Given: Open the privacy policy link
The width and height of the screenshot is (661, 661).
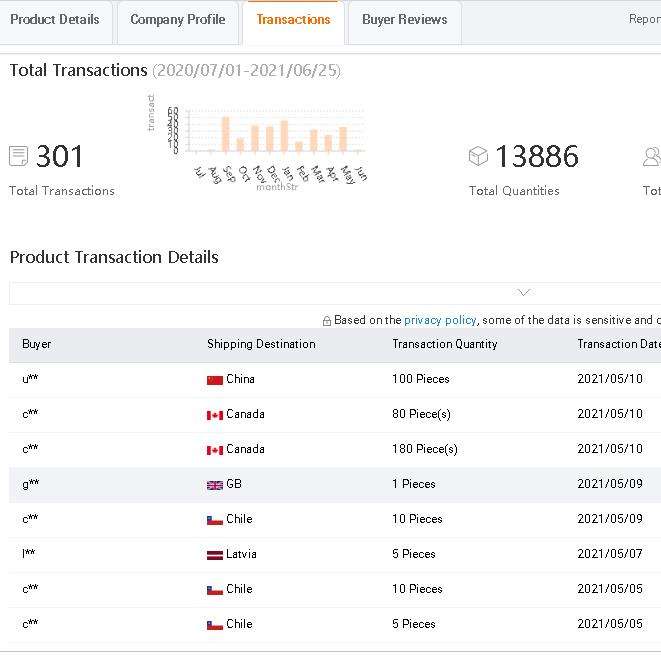Looking at the screenshot, I should point(440,320).
